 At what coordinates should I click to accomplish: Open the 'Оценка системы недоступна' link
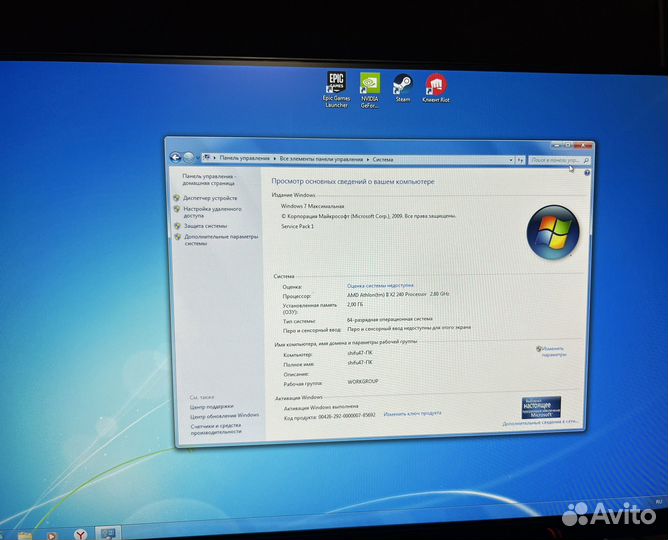pyautogui.click(x=380, y=285)
